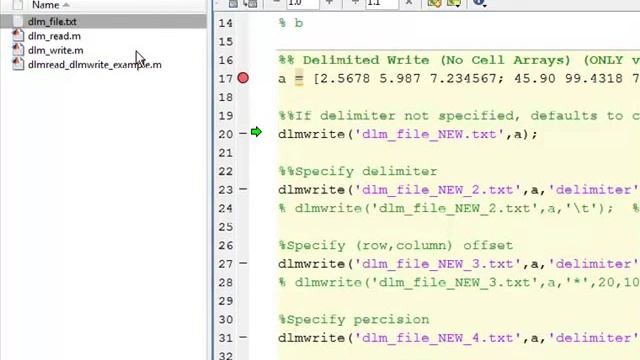
Task: Select dlm_write.m in the file list
Action: [56, 50]
